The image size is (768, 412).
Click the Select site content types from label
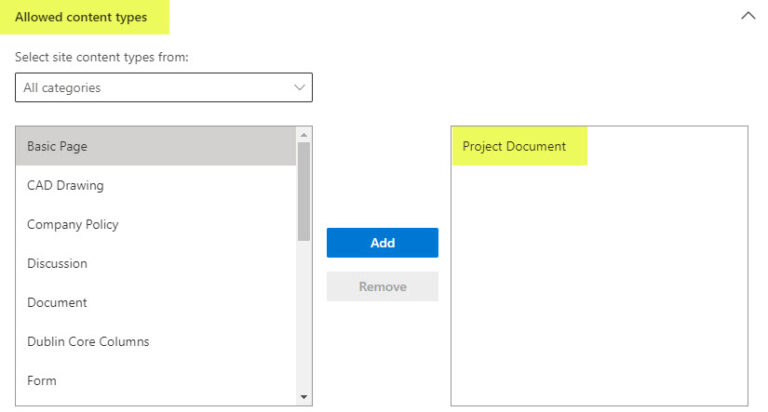click(101, 57)
